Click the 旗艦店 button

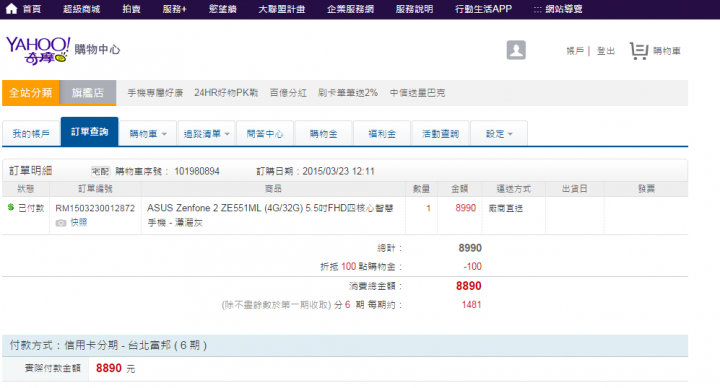(x=88, y=93)
